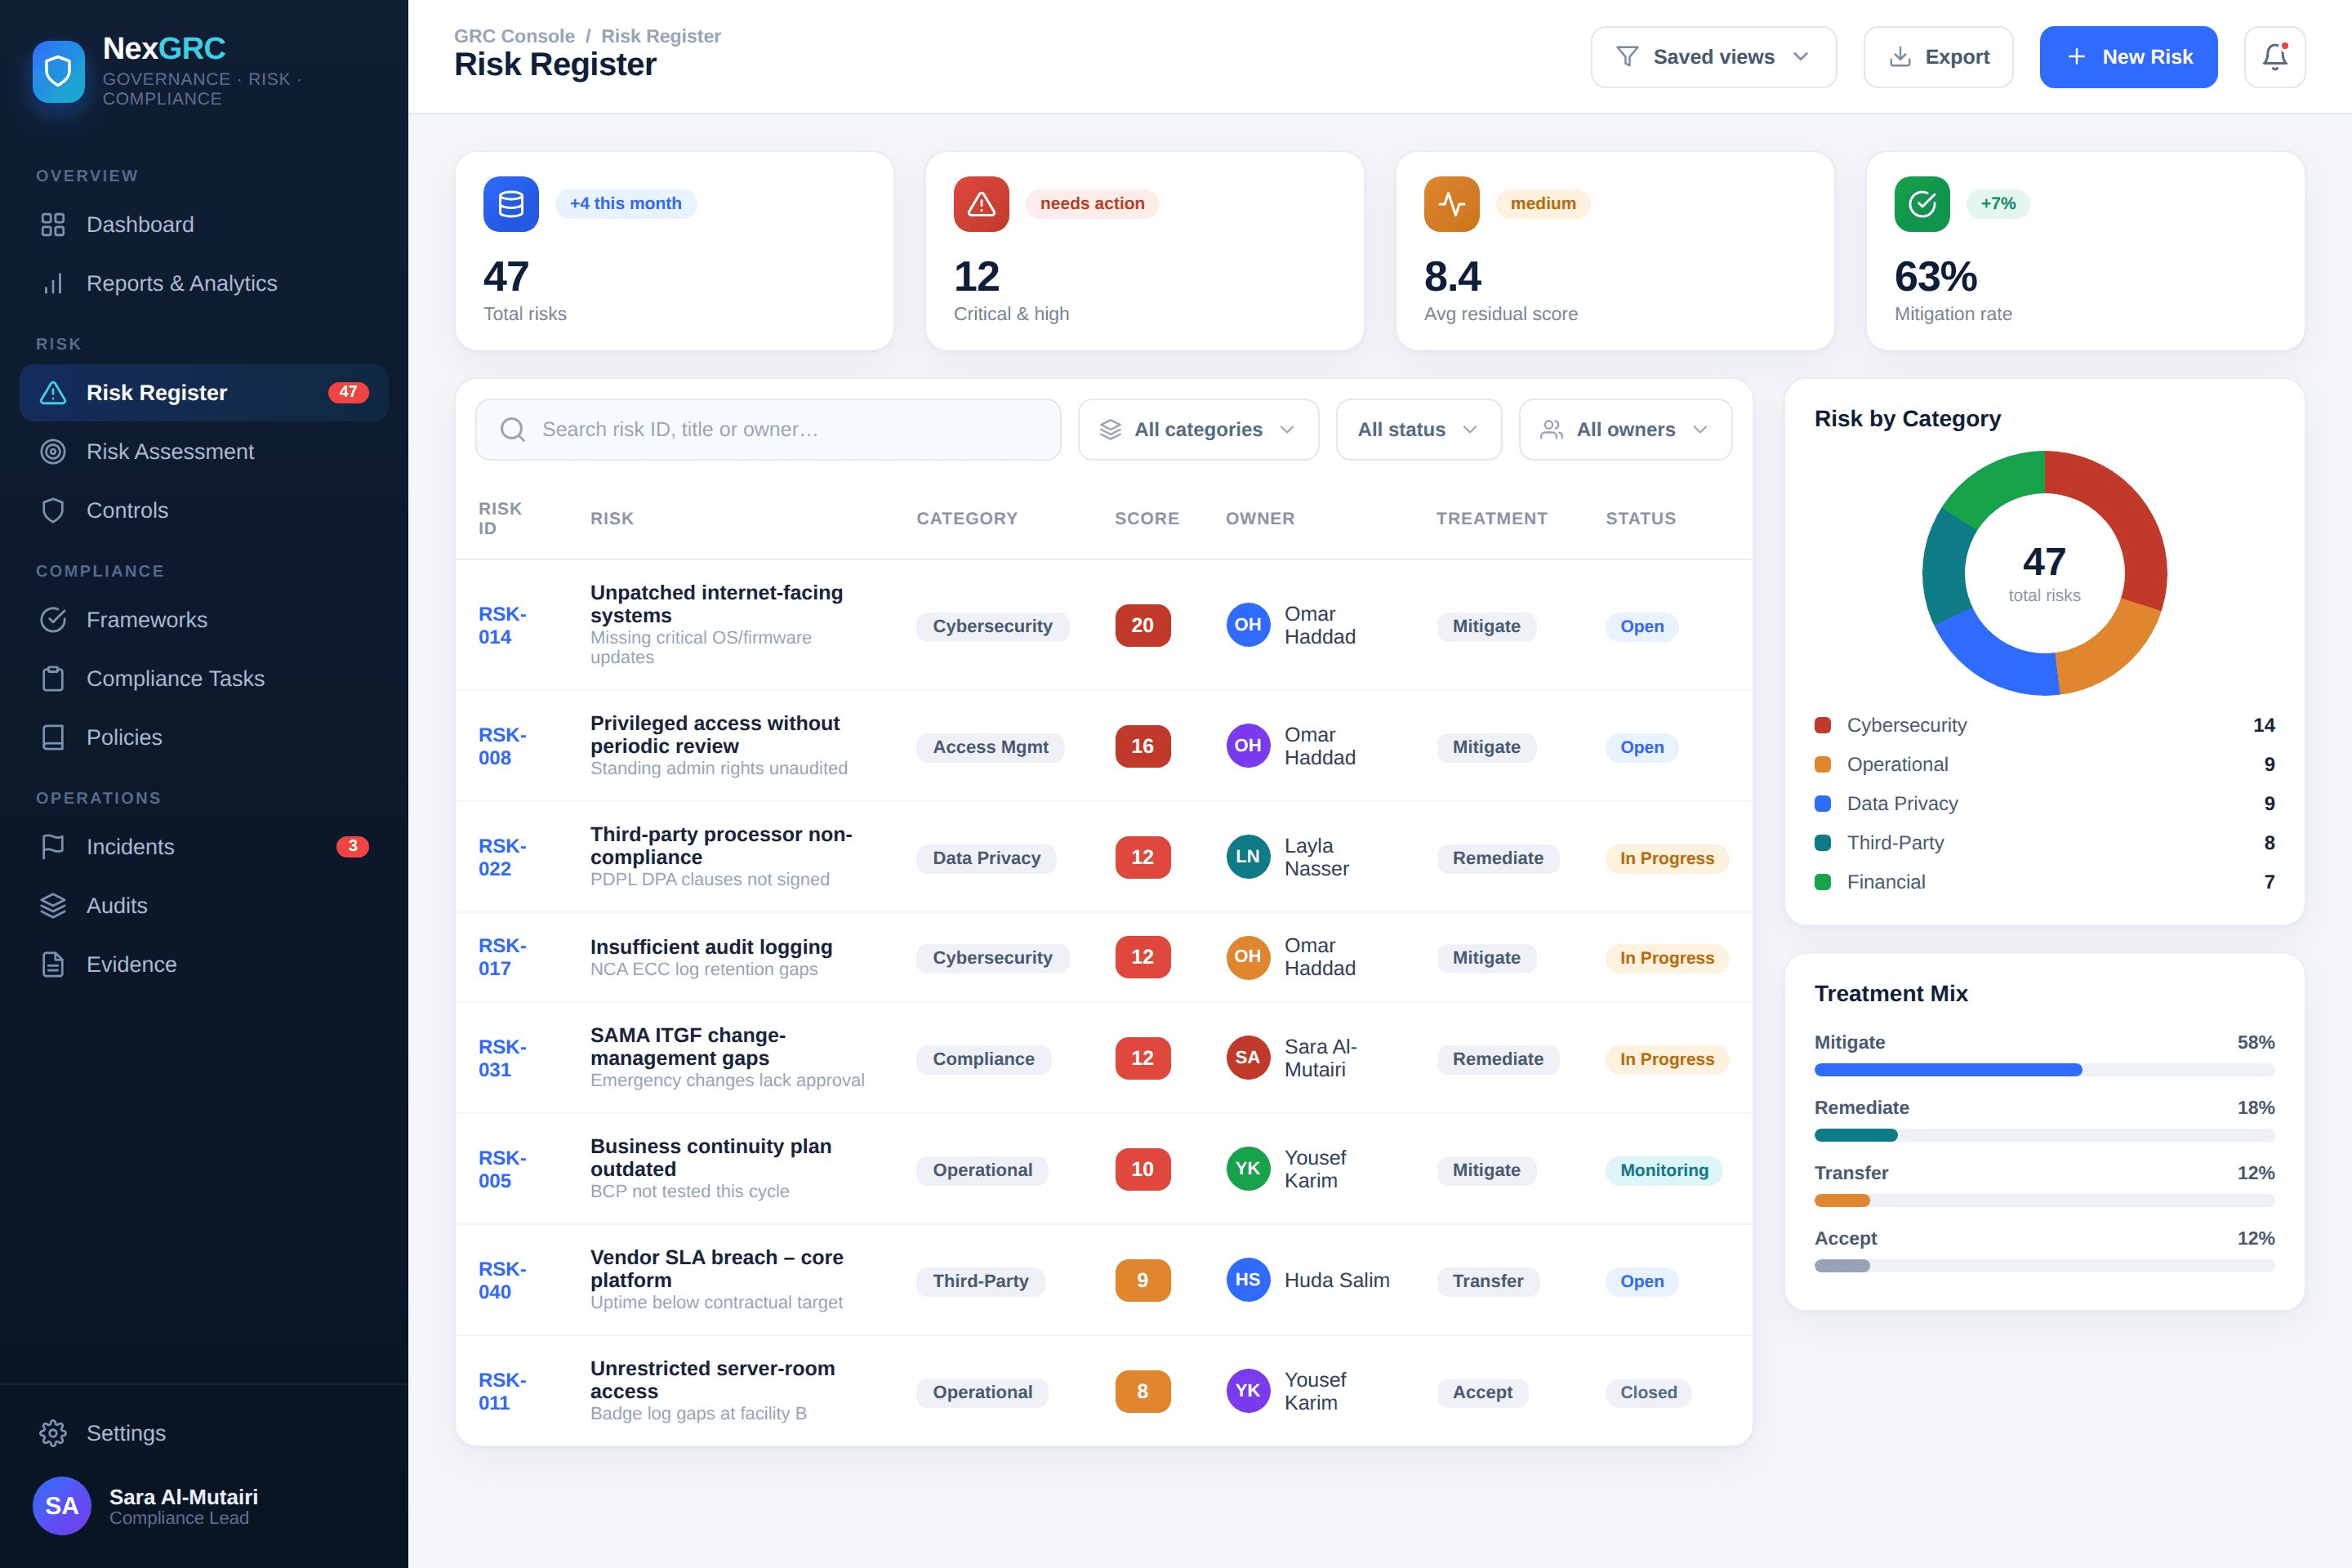Click the HS avatar for Huda Salim
2352x1568 pixels.
pyautogui.click(x=1248, y=1280)
